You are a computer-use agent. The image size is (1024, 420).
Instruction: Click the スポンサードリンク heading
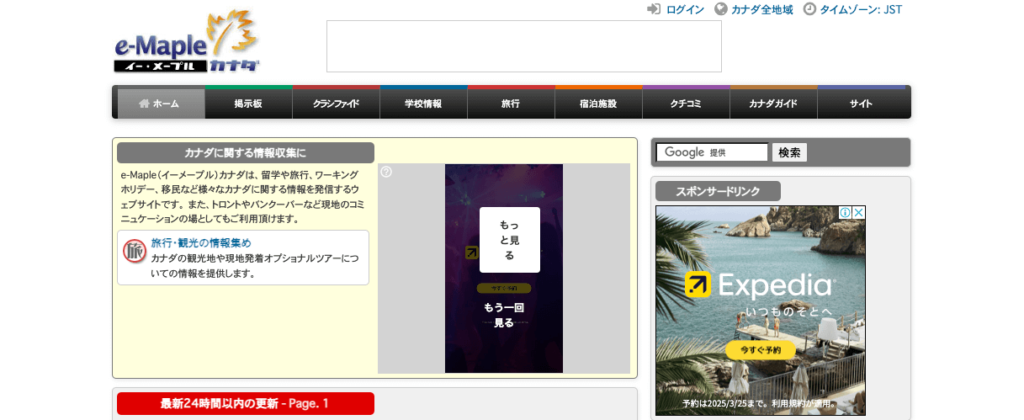pos(718,191)
